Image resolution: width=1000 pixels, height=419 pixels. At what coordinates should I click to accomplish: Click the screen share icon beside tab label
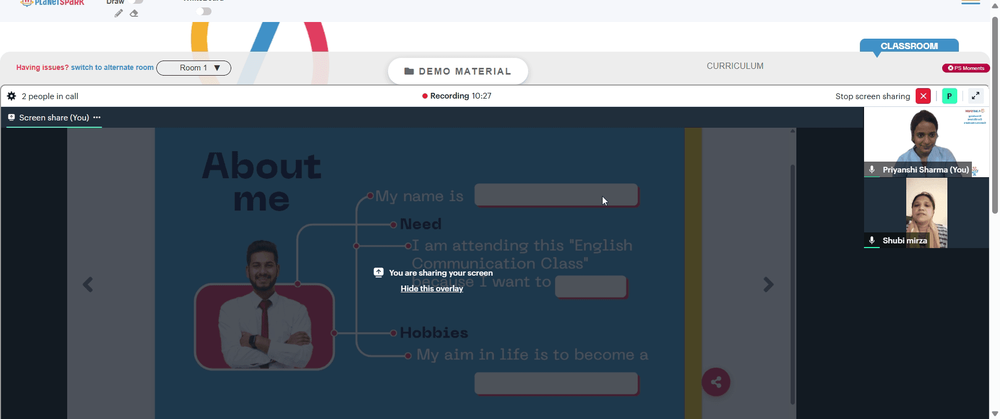pyautogui.click(x=11, y=117)
